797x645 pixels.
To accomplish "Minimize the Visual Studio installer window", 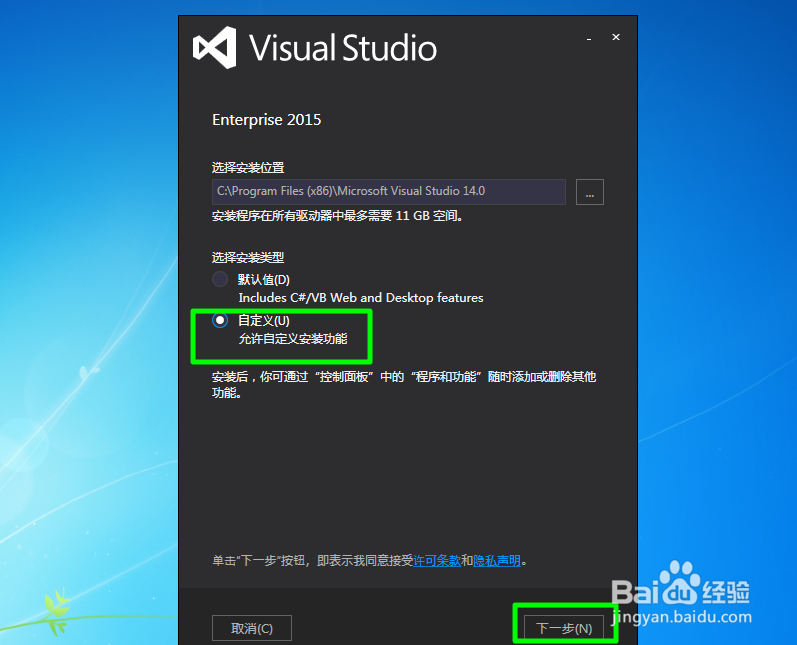I will (x=589, y=39).
